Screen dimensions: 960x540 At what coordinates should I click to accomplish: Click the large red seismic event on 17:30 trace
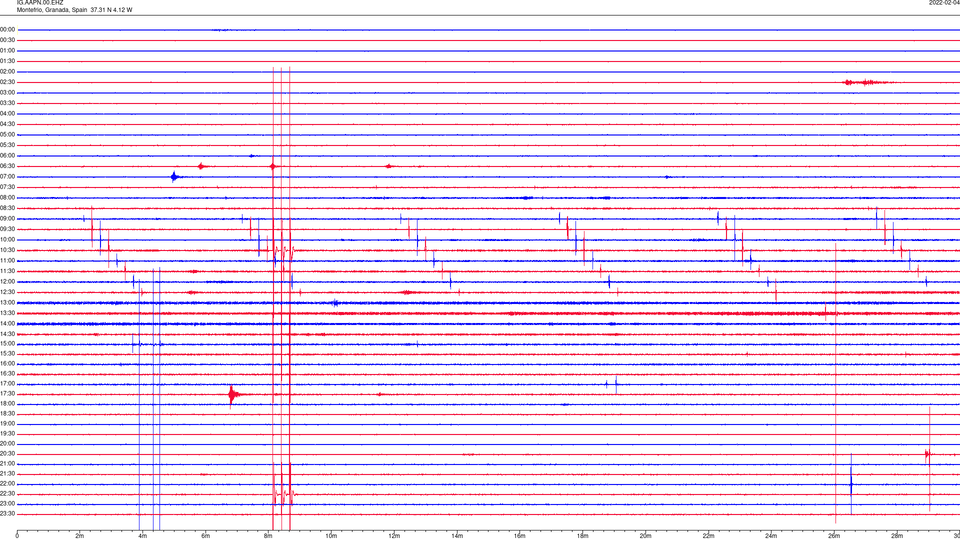[232, 395]
